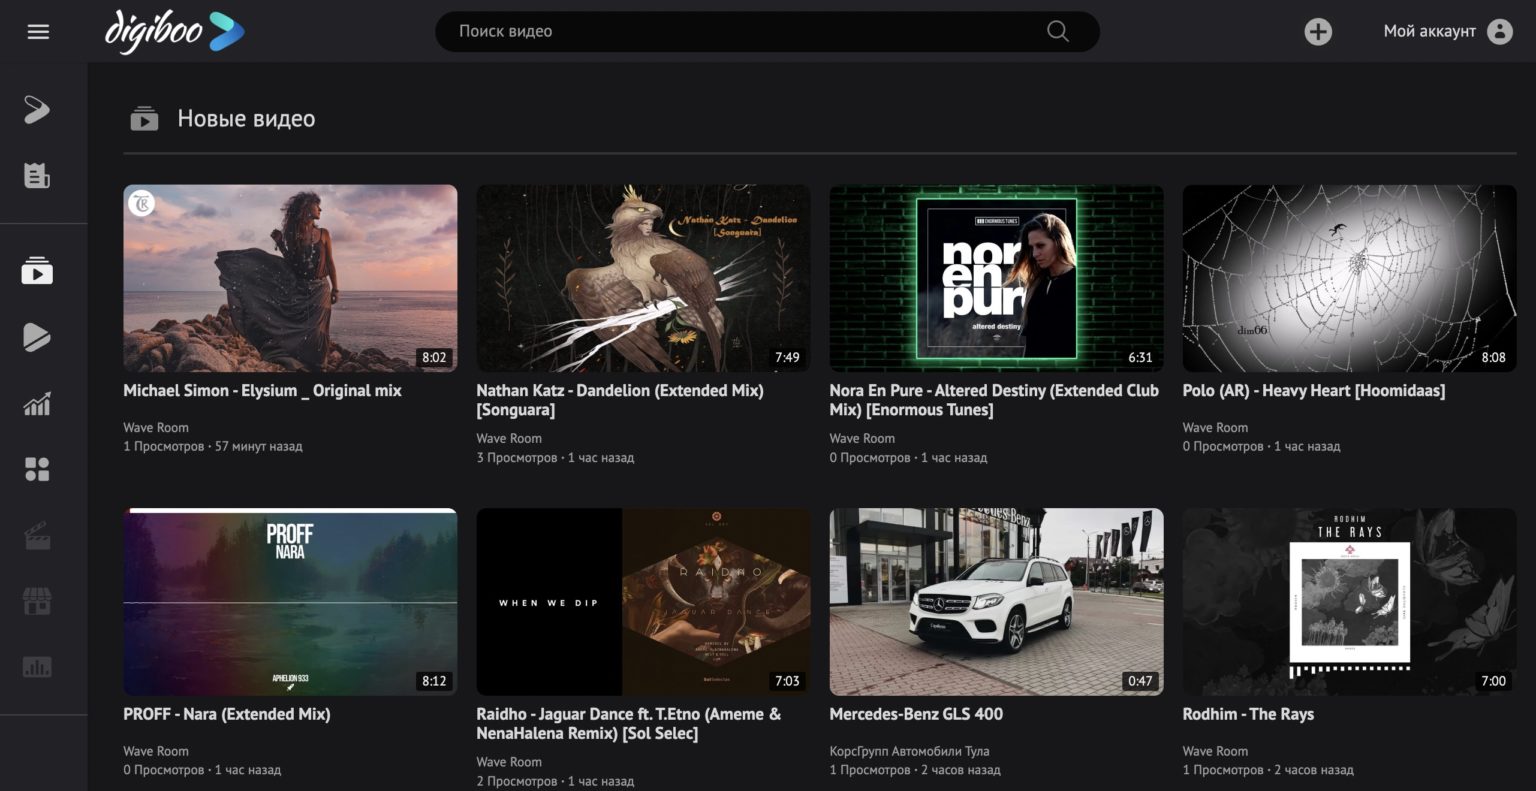Click '3 Просмотров · 1 час назад' text
The width and height of the screenshot is (1536, 791).
(x=555, y=457)
